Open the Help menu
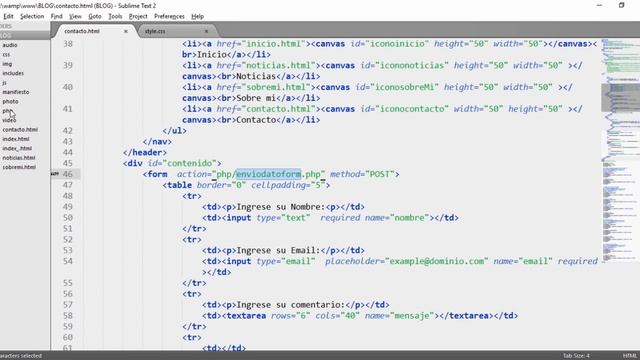The image size is (640, 360). coord(198,16)
